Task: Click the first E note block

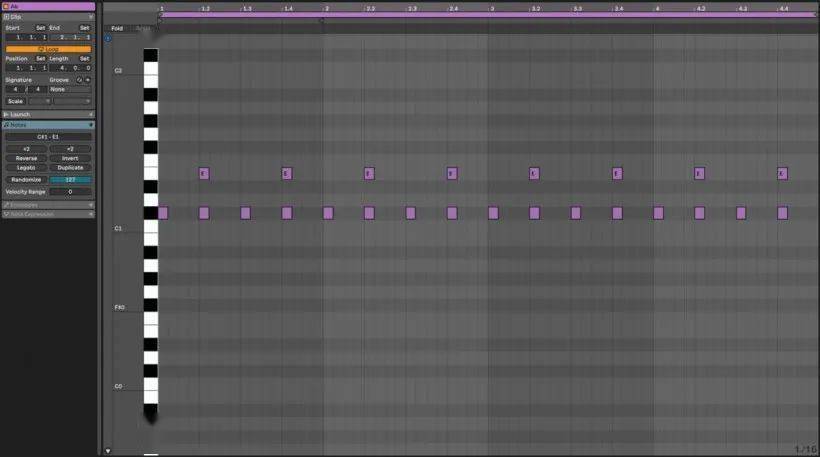Action: pyautogui.click(x=203, y=173)
